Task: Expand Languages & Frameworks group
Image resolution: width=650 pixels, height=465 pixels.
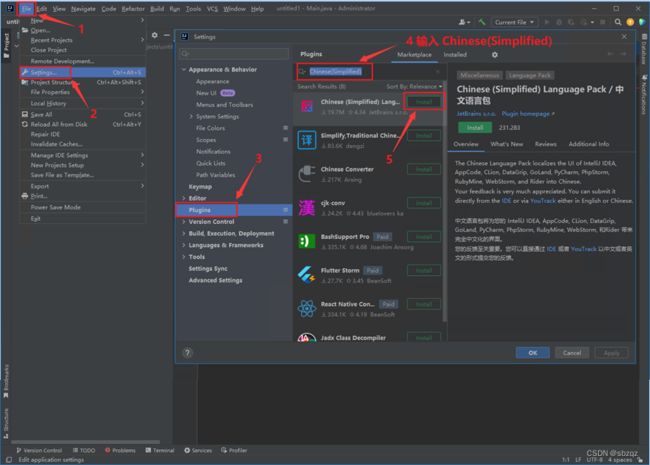Action: click(184, 245)
